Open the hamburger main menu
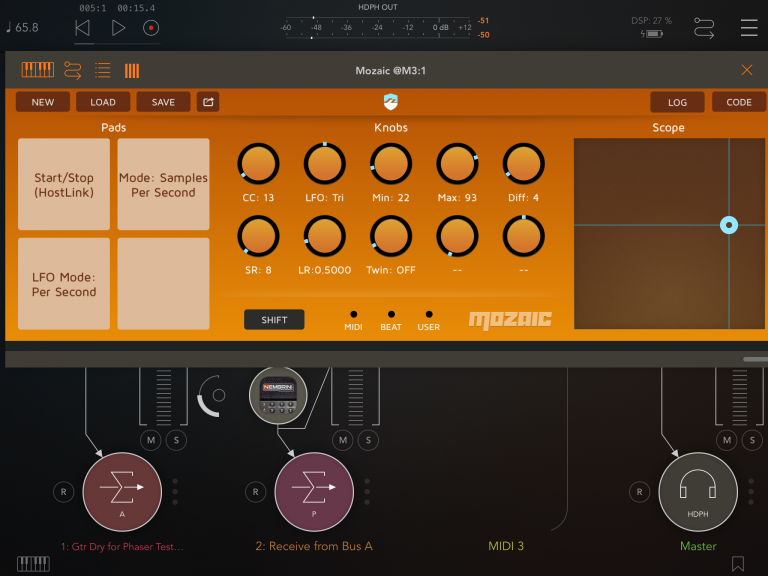The image size is (768, 576). pos(749,27)
